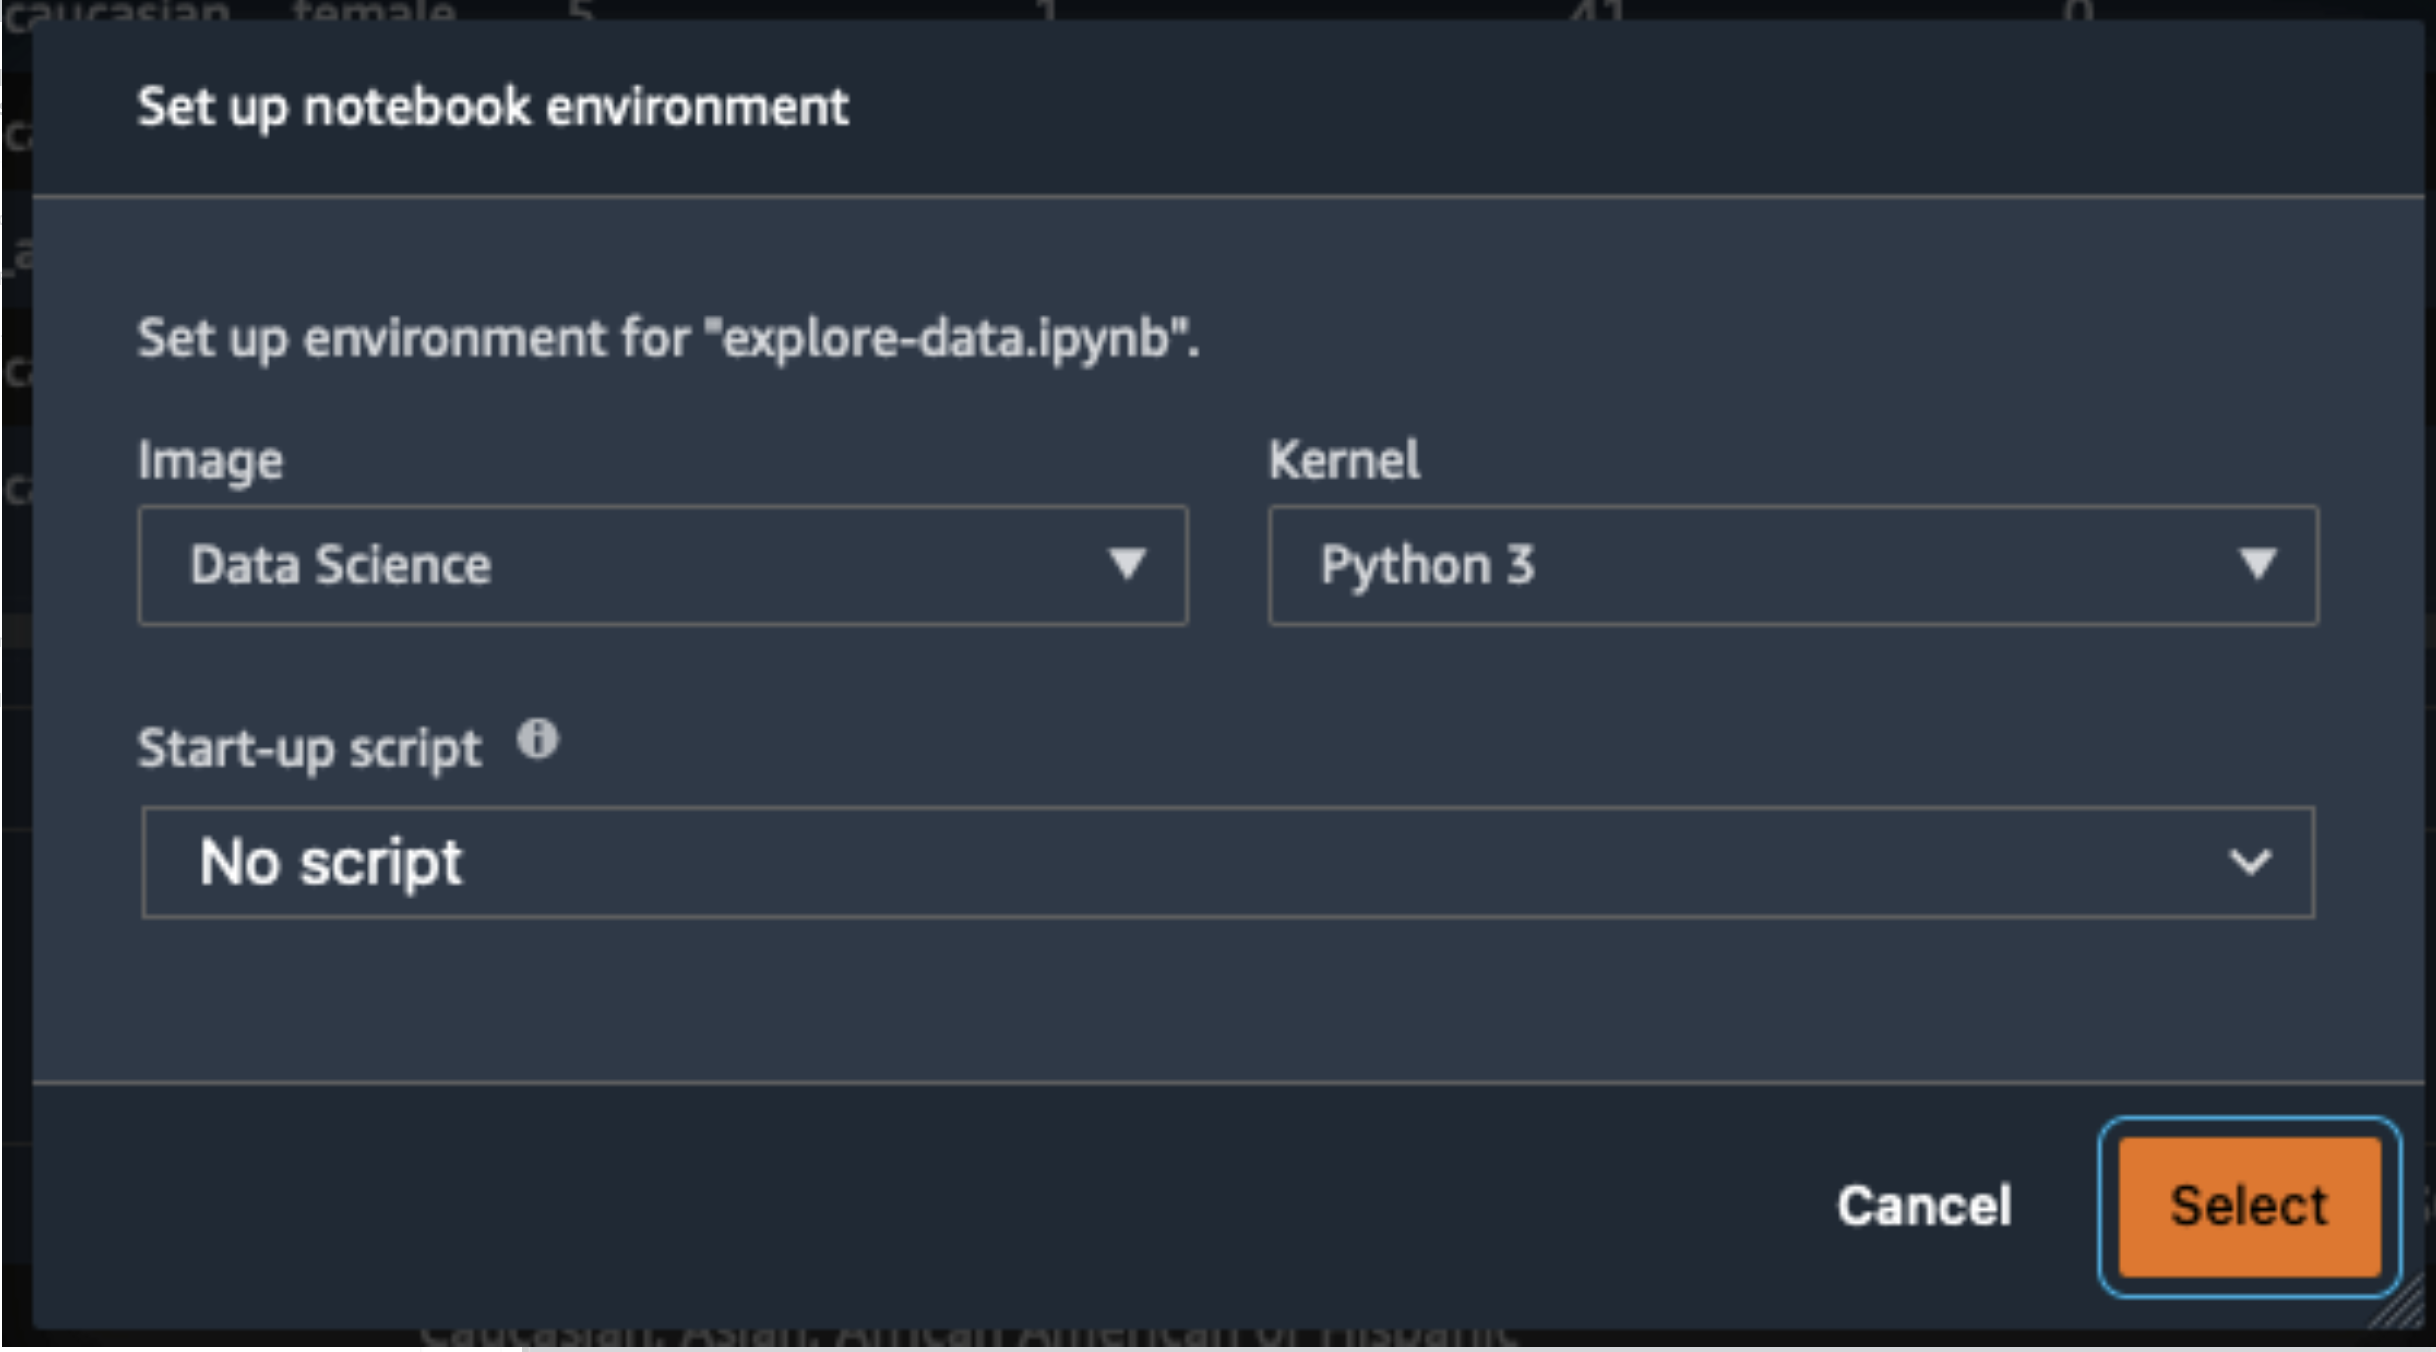Cancel the notebook environment setup
This screenshot has width=2436, height=1352.
(1924, 1206)
